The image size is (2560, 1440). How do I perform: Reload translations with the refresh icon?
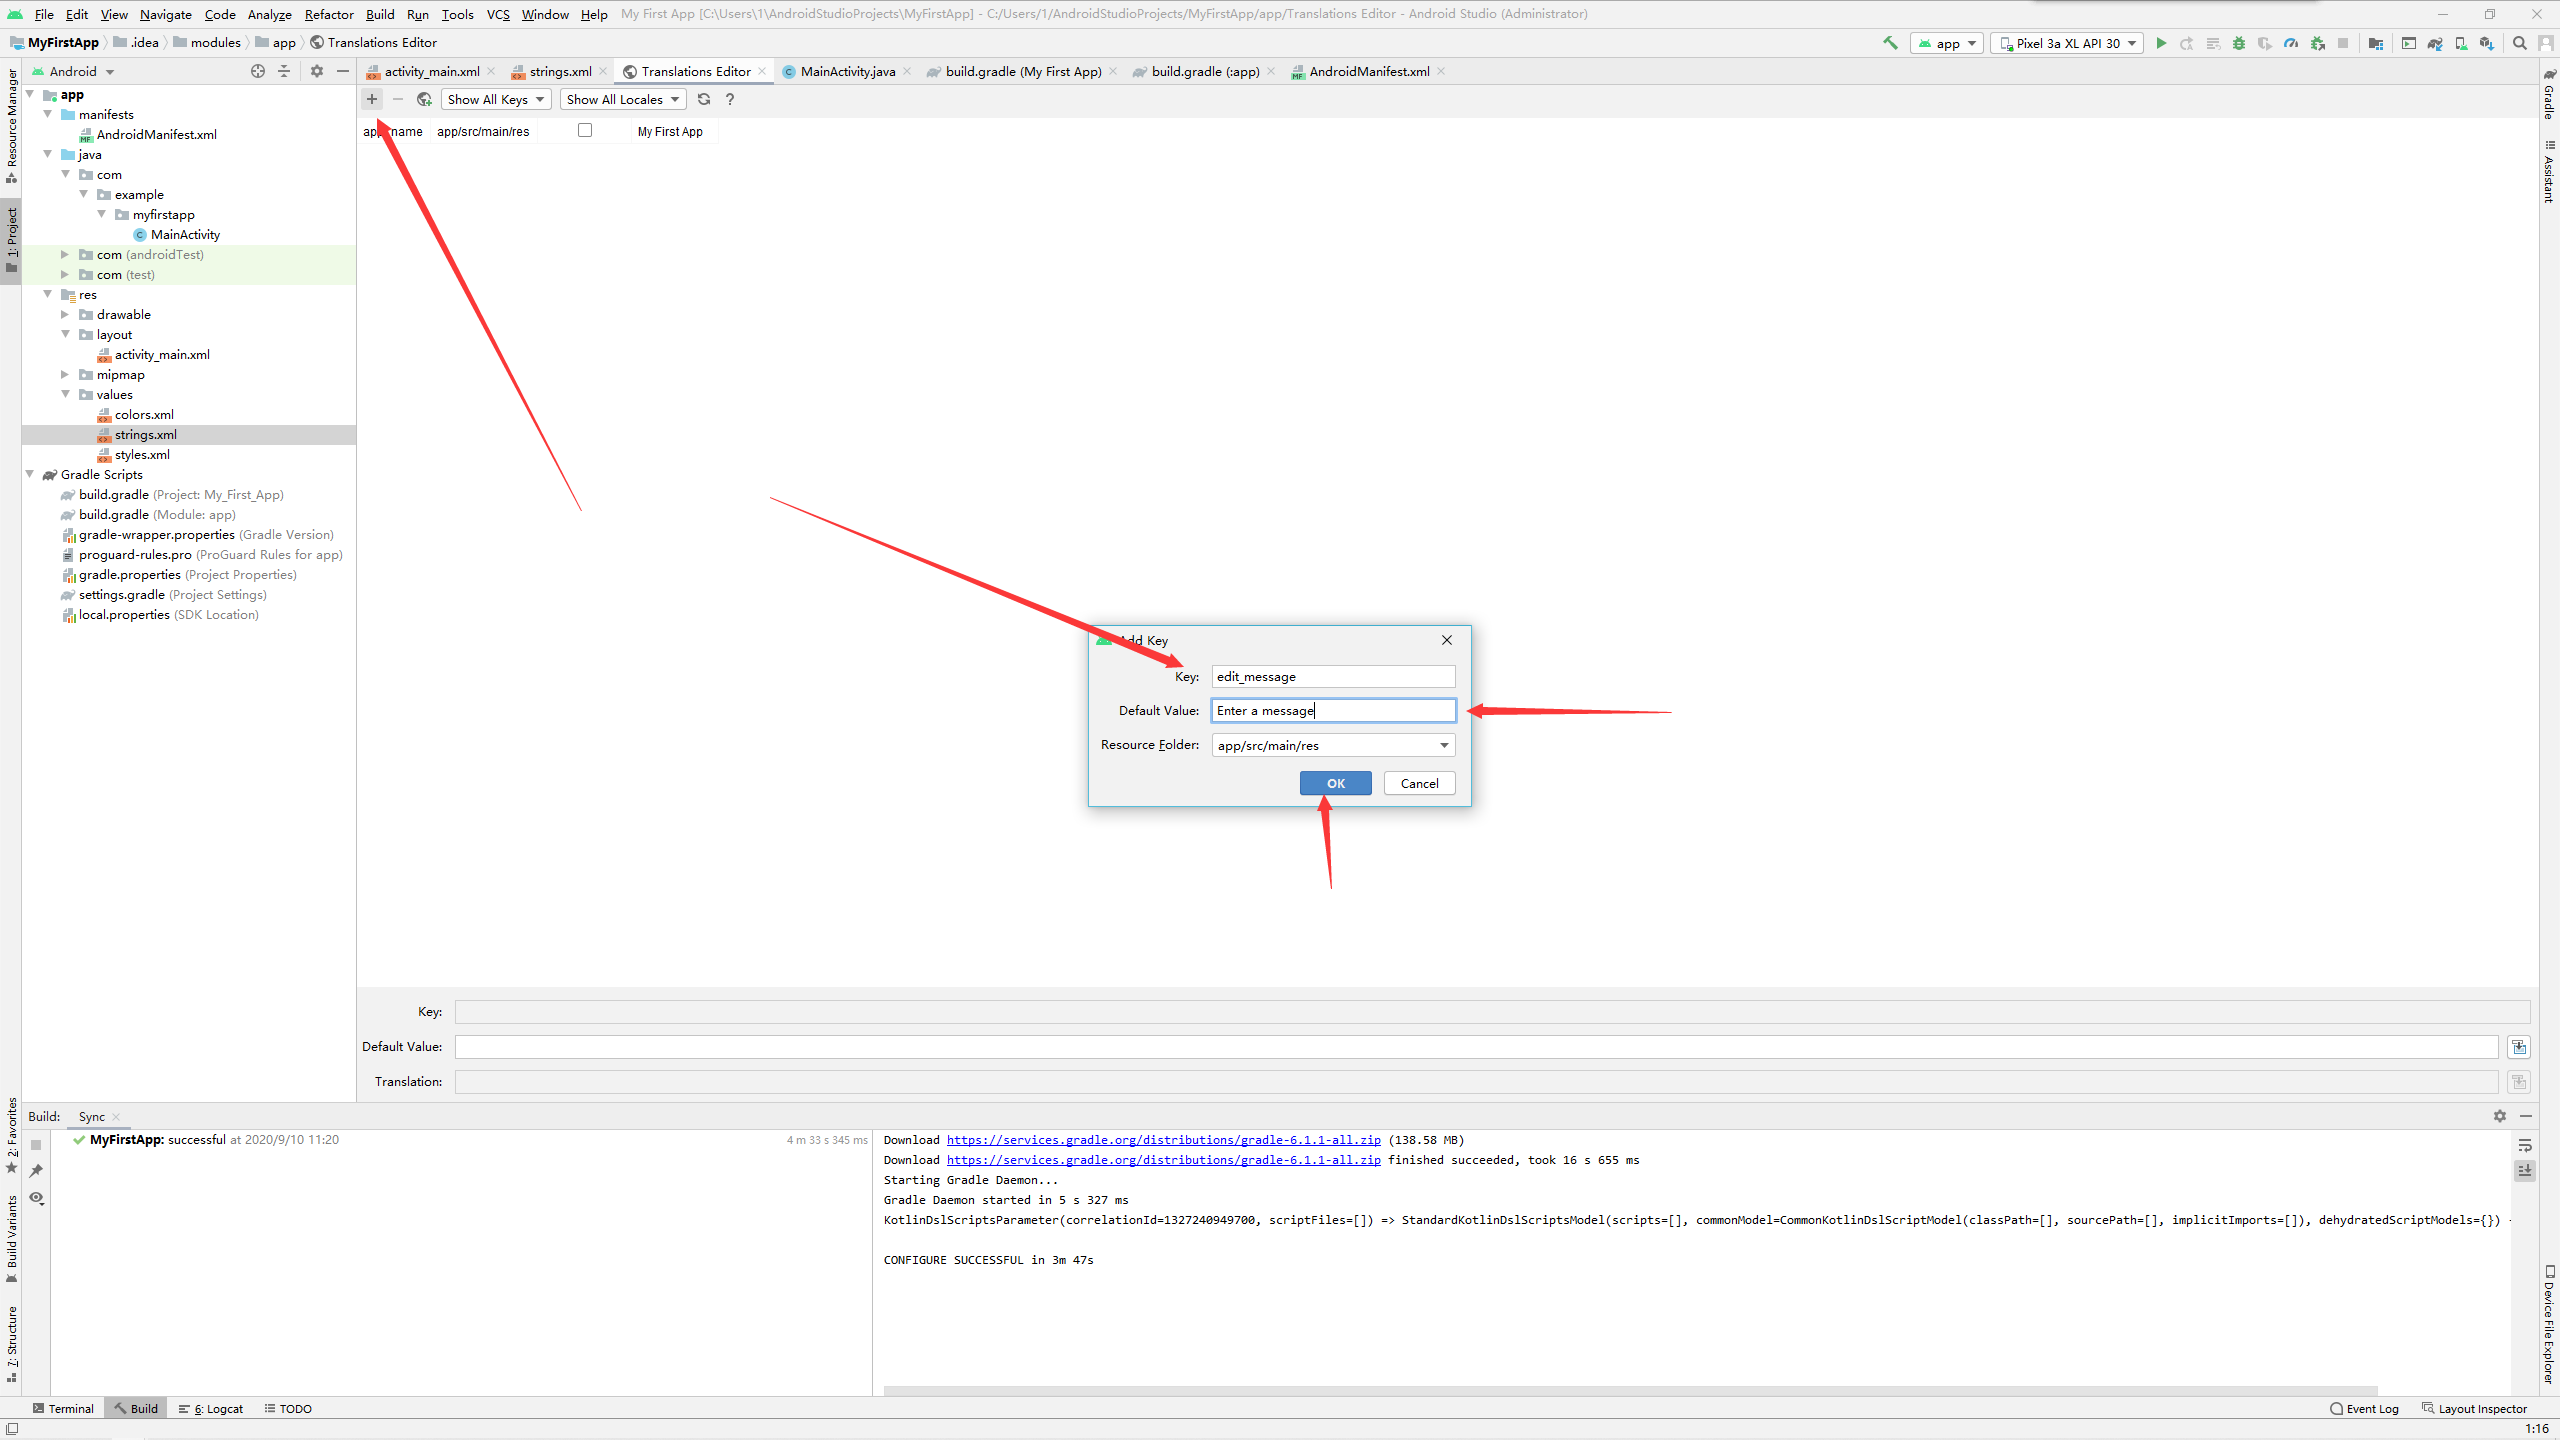click(x=704, y=99)
